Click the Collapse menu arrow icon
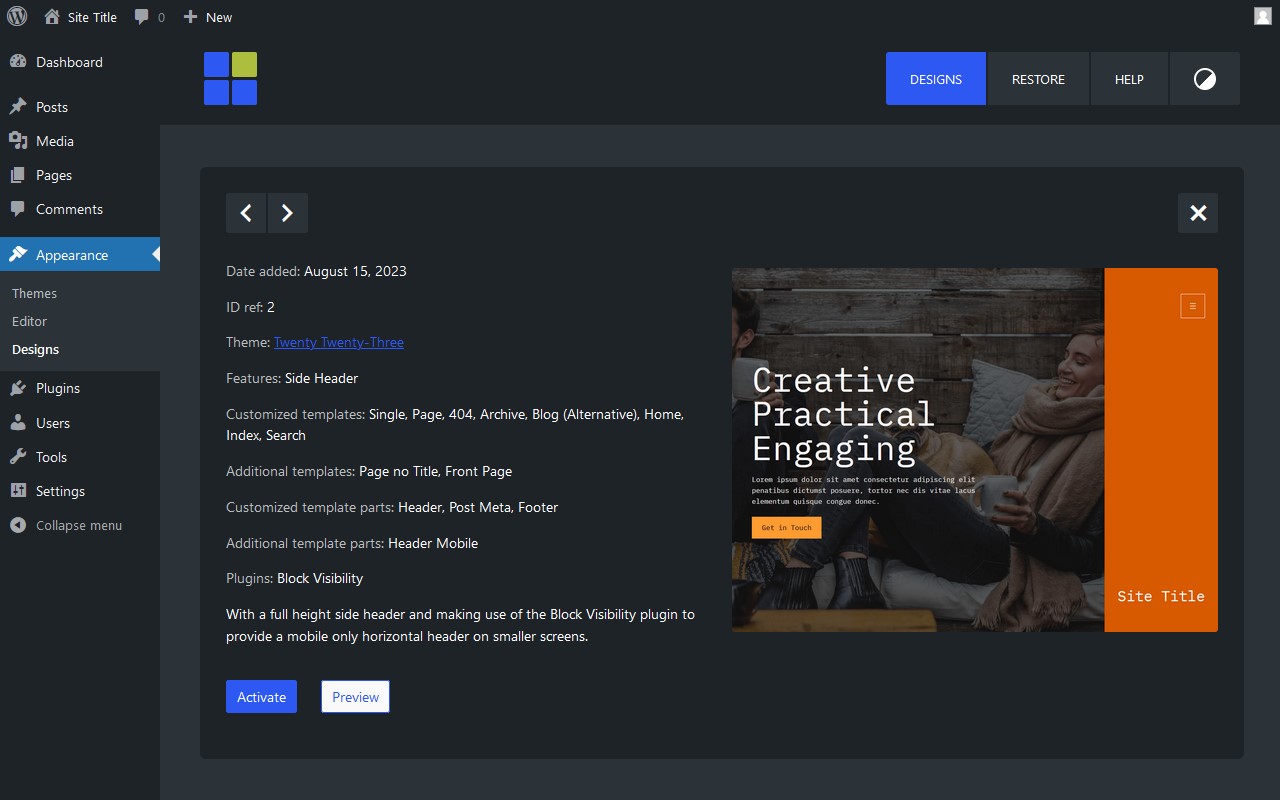Image resolution: width=1280 pixels, height=800 pixels. click(x=18, y=525)
